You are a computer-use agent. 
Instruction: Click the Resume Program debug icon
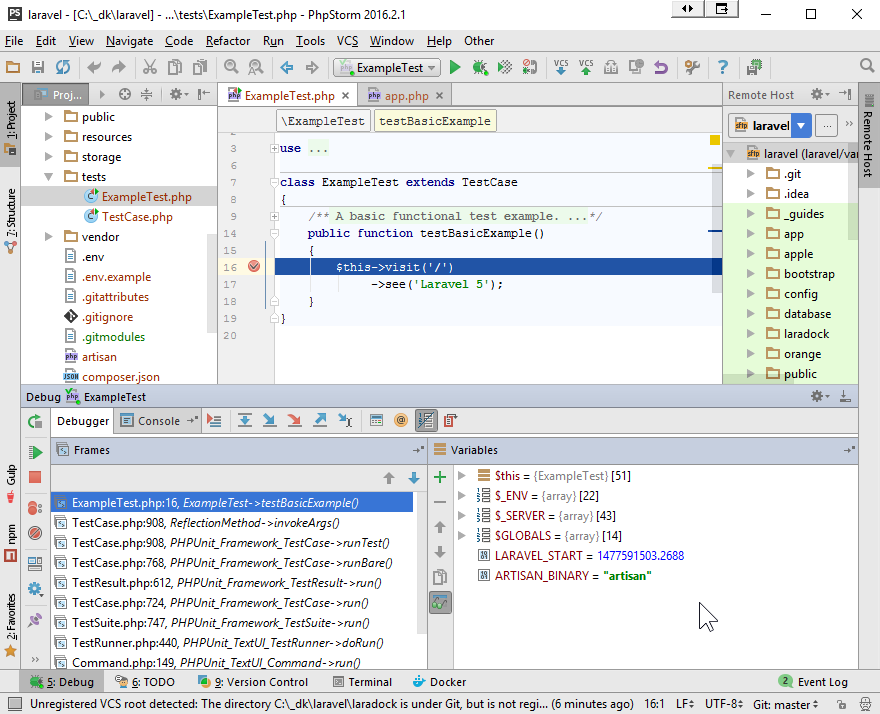(x=34, y=451)
